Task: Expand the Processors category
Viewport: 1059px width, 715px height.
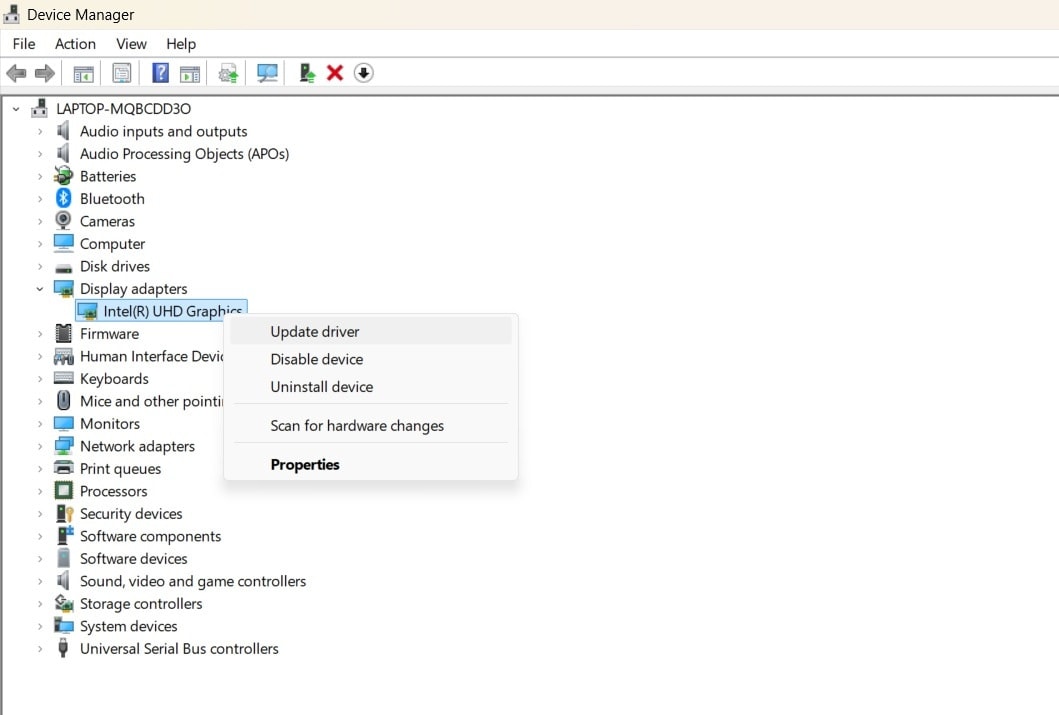Action: point(40,492)
